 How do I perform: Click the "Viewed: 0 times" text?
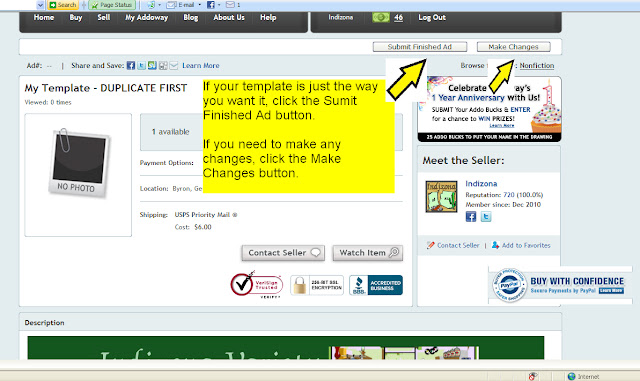48,102
